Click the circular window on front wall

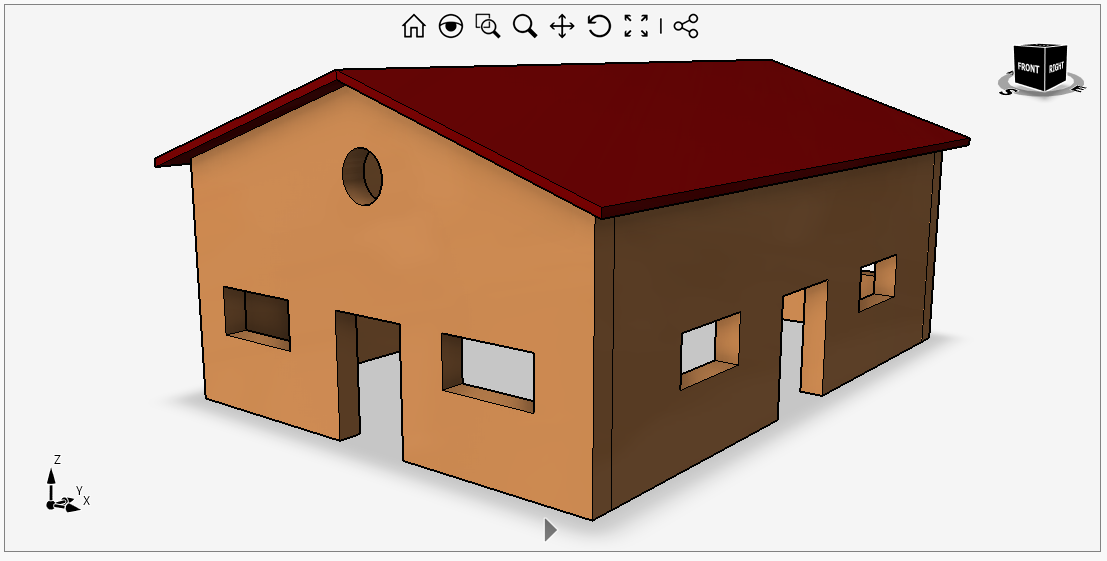point(362,175)
